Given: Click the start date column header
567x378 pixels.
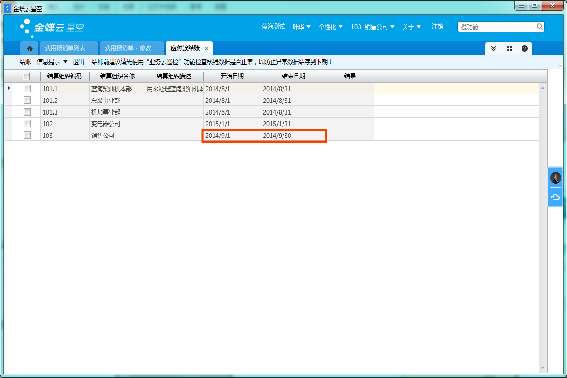Looking at the screenshot, I should 232,76.
